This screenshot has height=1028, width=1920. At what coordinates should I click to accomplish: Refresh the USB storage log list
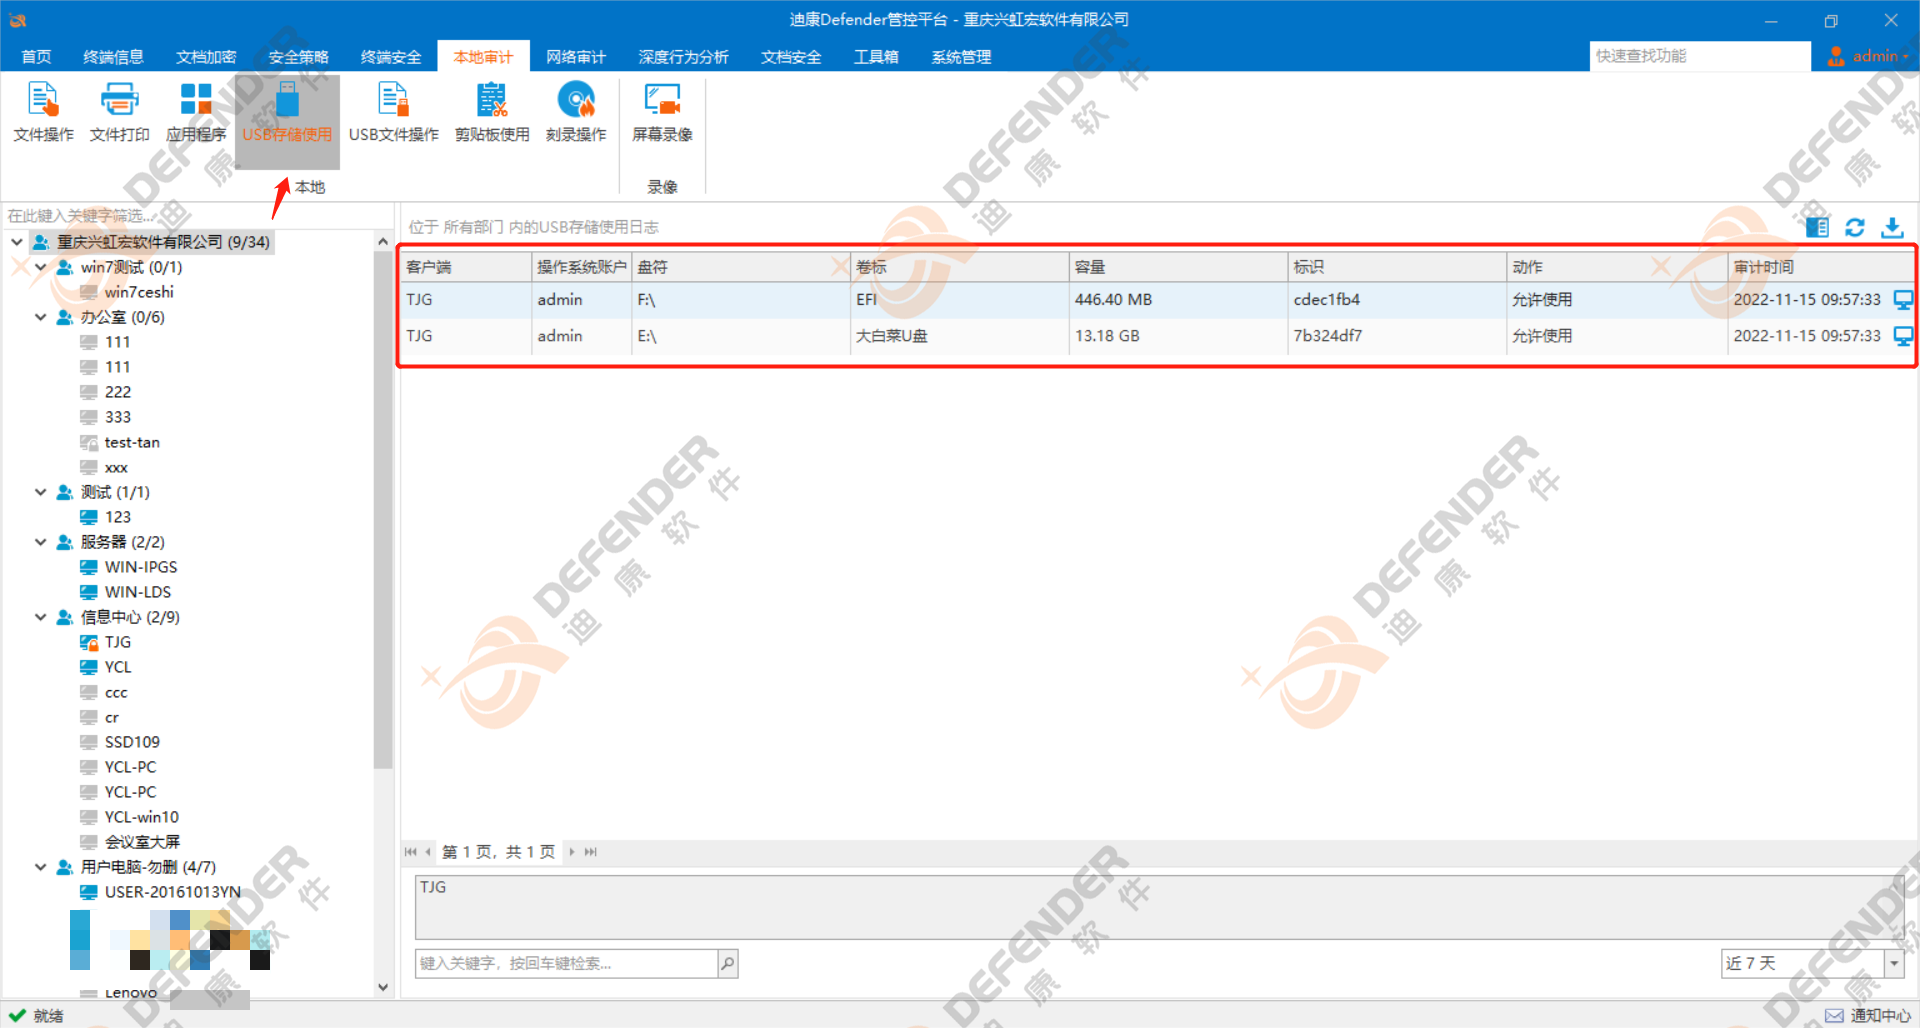tap(1855, 228)
